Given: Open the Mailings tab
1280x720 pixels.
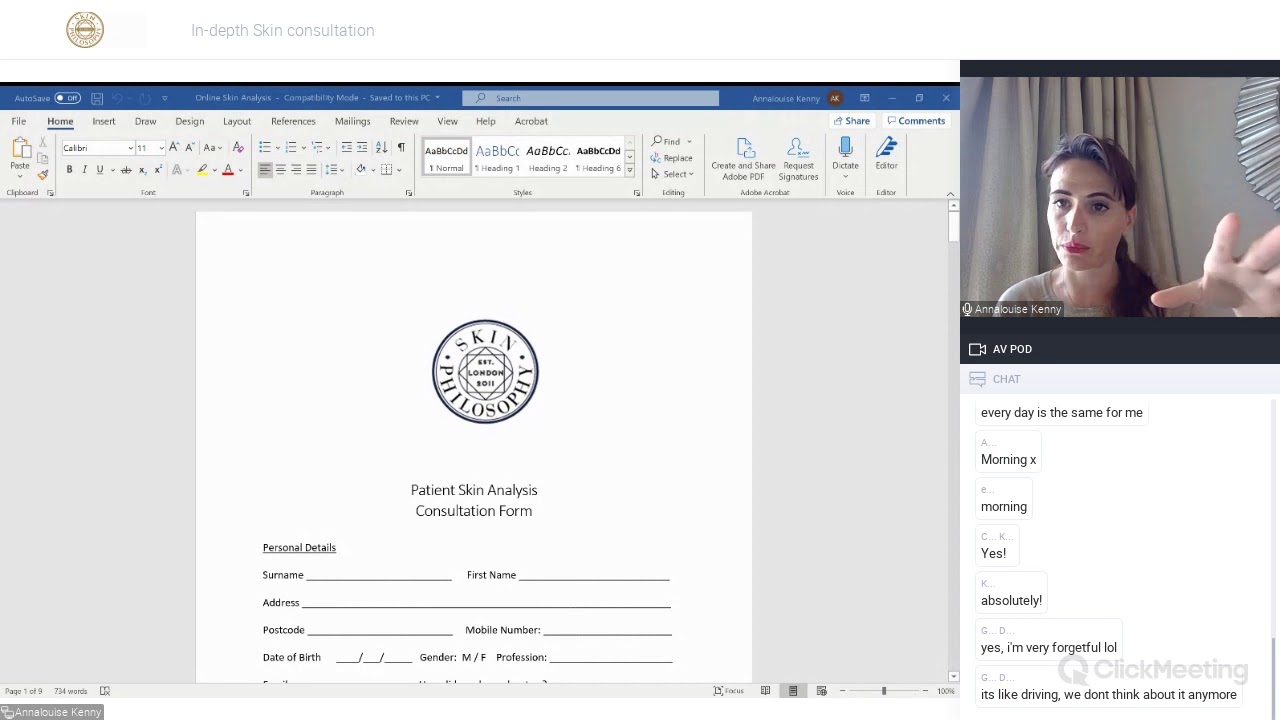Looking at the screenshot, I should click(x=353, y=121).
